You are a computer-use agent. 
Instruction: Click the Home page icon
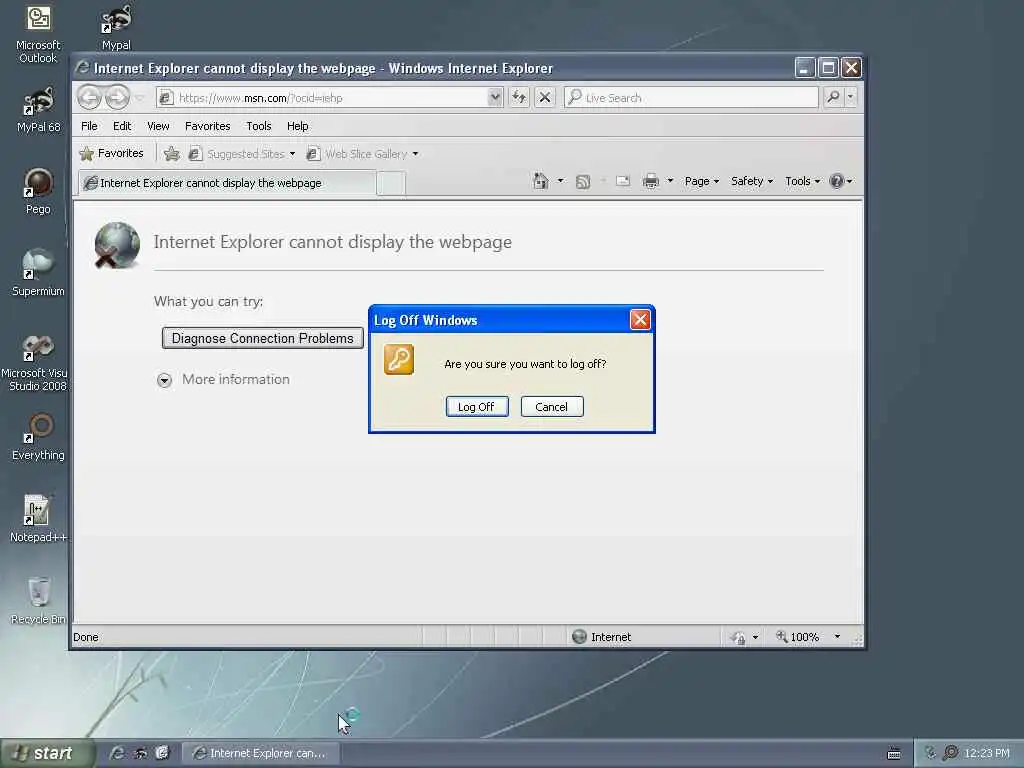click(x=541, y=181)
